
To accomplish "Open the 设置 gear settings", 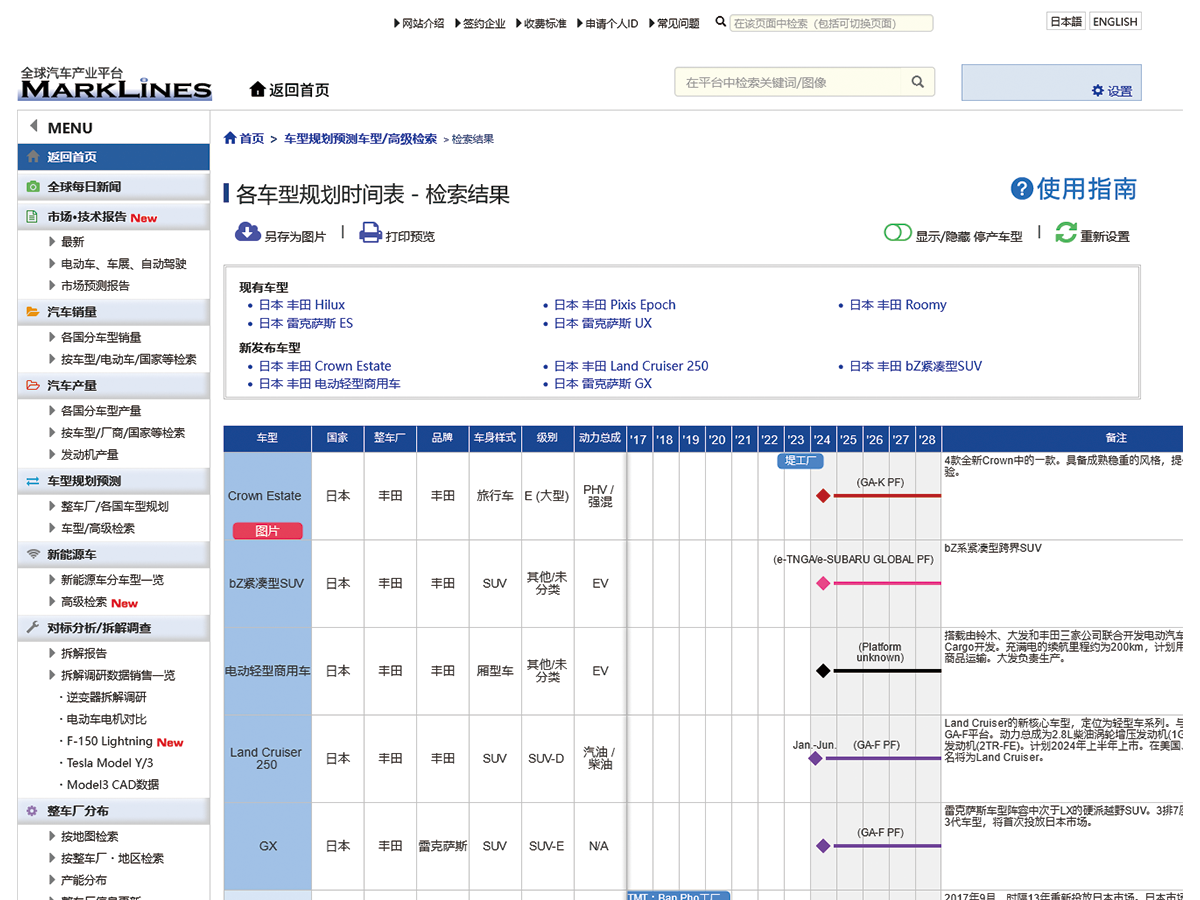I will click(1112, 91).
